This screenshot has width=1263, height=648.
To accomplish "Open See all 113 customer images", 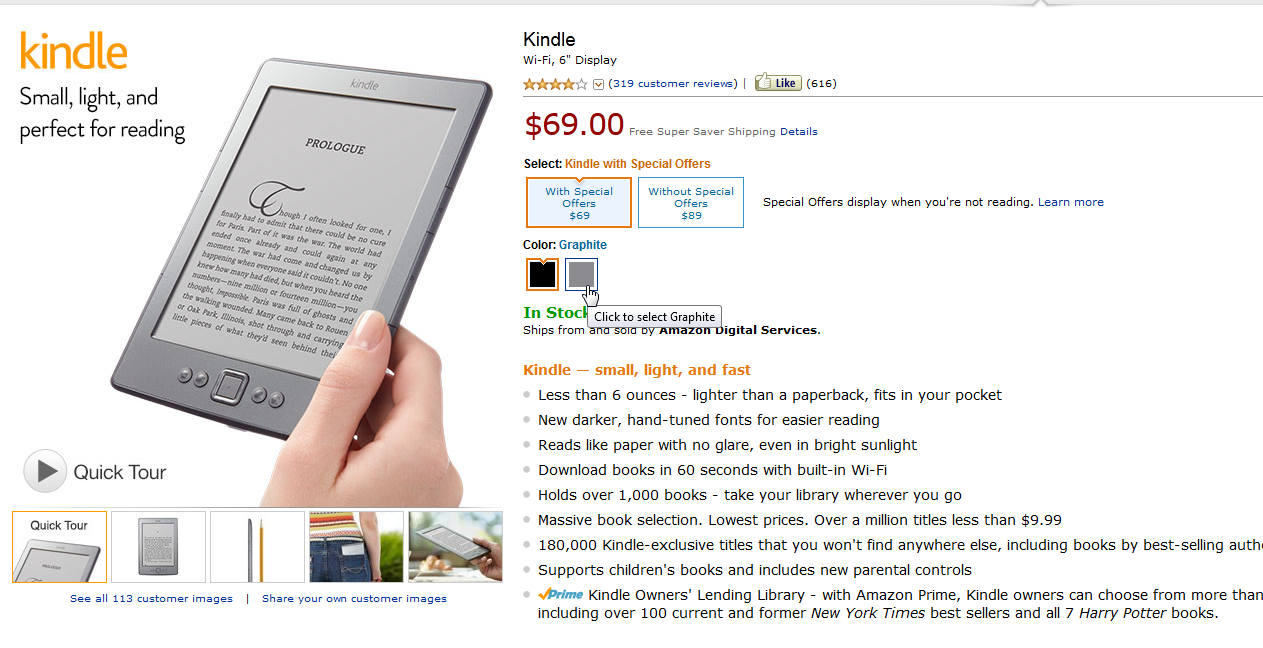I will 151,599.
